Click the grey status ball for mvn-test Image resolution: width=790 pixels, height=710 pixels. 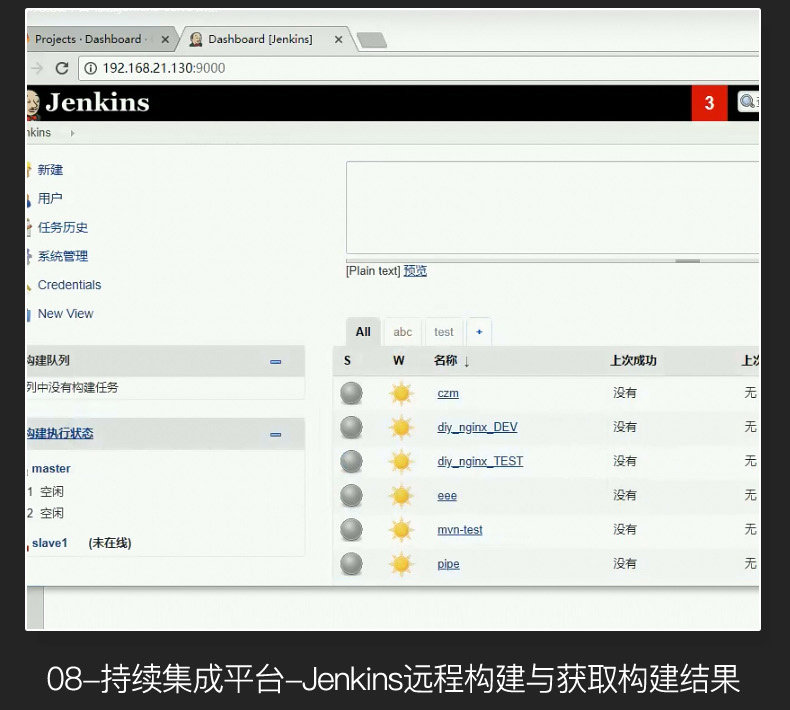(x=351, y=530)
